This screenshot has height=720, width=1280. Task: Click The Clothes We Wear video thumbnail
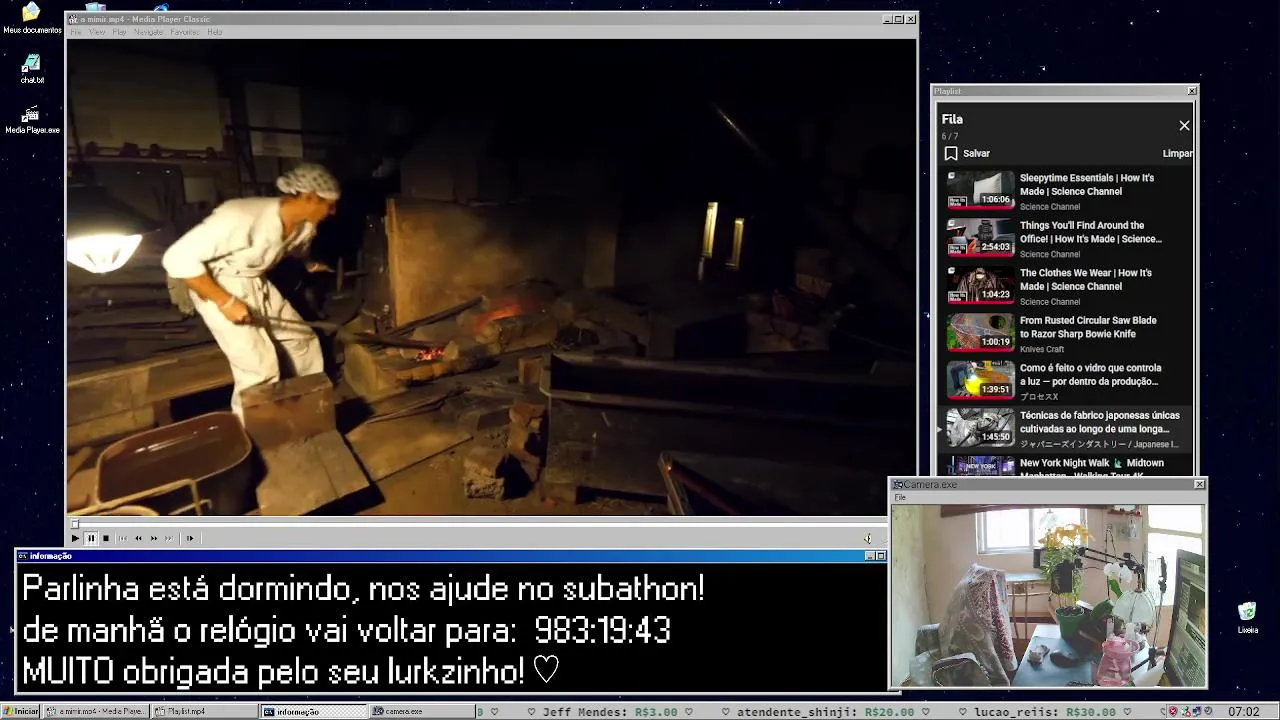pos(980,285)
